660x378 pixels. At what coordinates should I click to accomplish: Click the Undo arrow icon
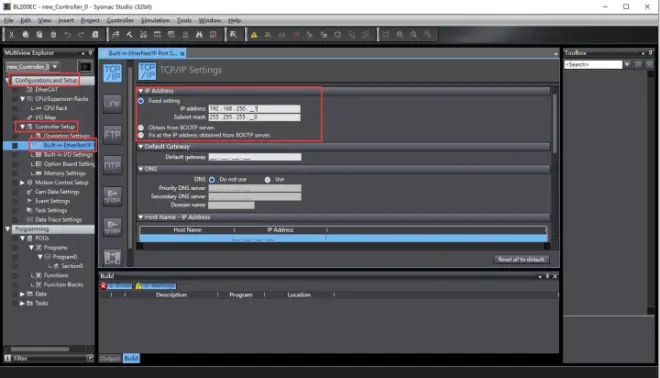click(67, 35)
